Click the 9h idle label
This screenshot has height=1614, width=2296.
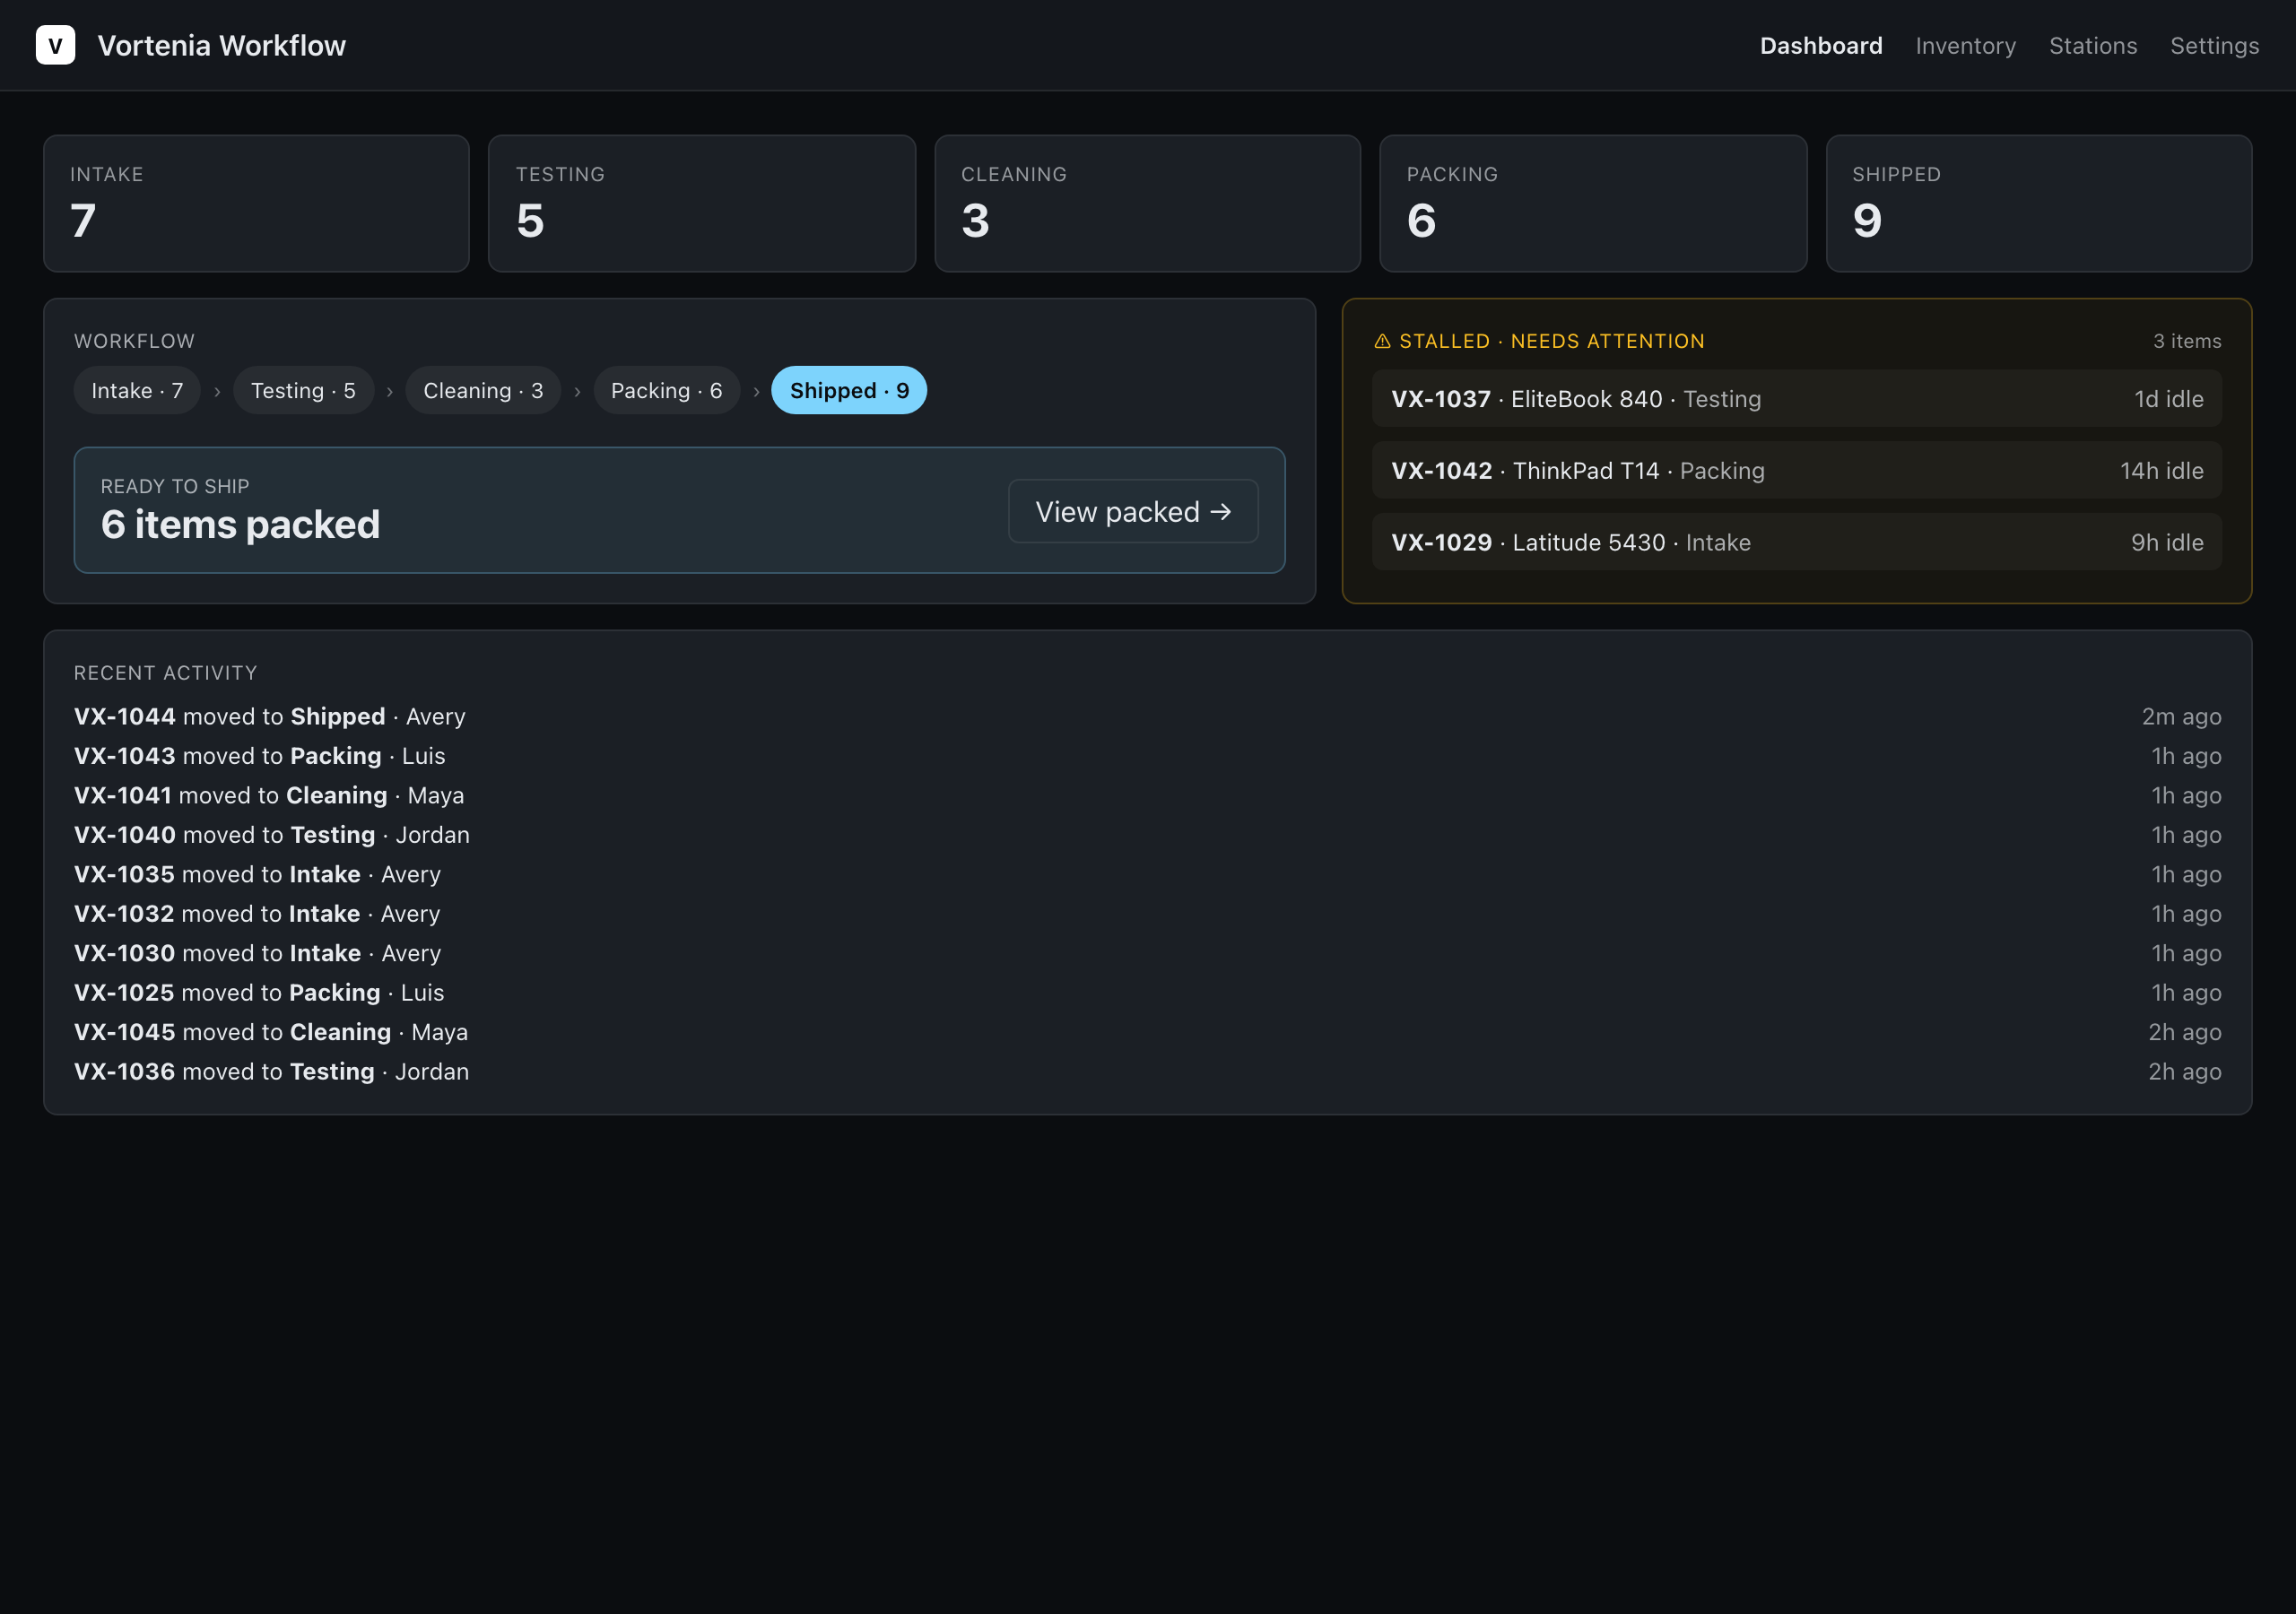pyautogui.click(x=2167, y=542)
